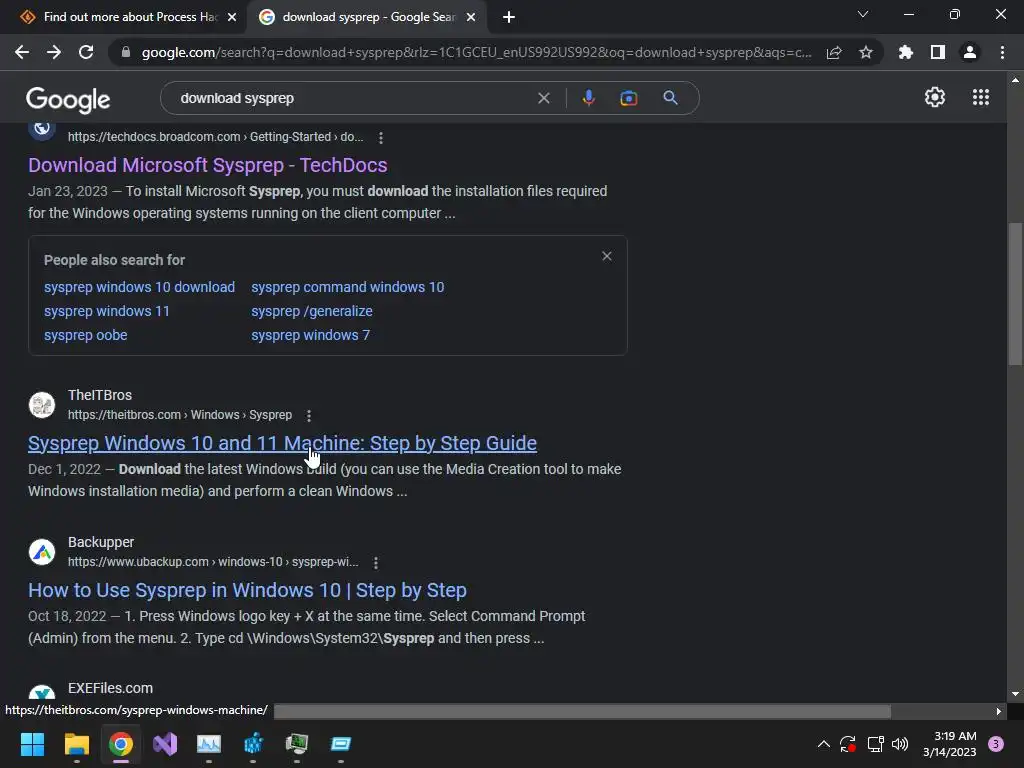The image size is (1024, 768).
Task: Click the TheITBros site name
Action: tap(100, 395)
